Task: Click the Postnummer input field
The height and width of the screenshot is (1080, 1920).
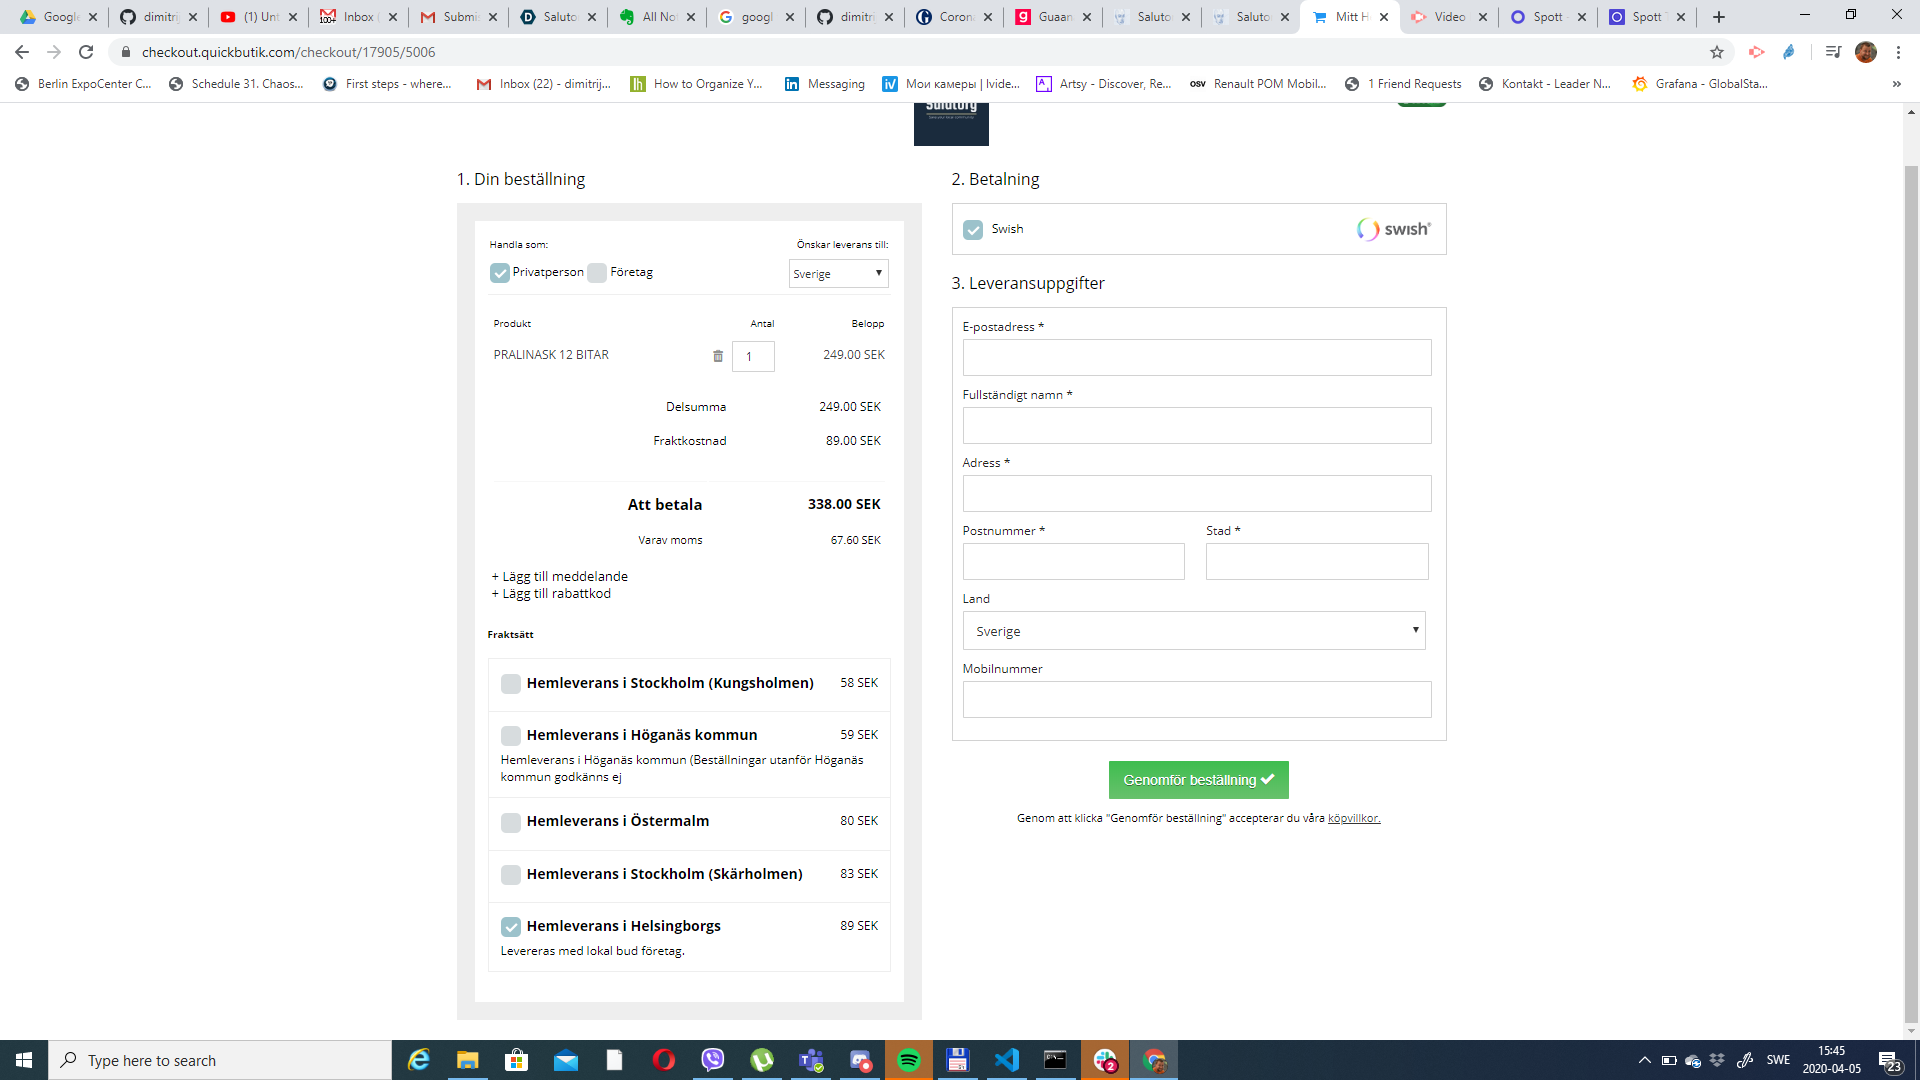Action: pos(1074,562)
